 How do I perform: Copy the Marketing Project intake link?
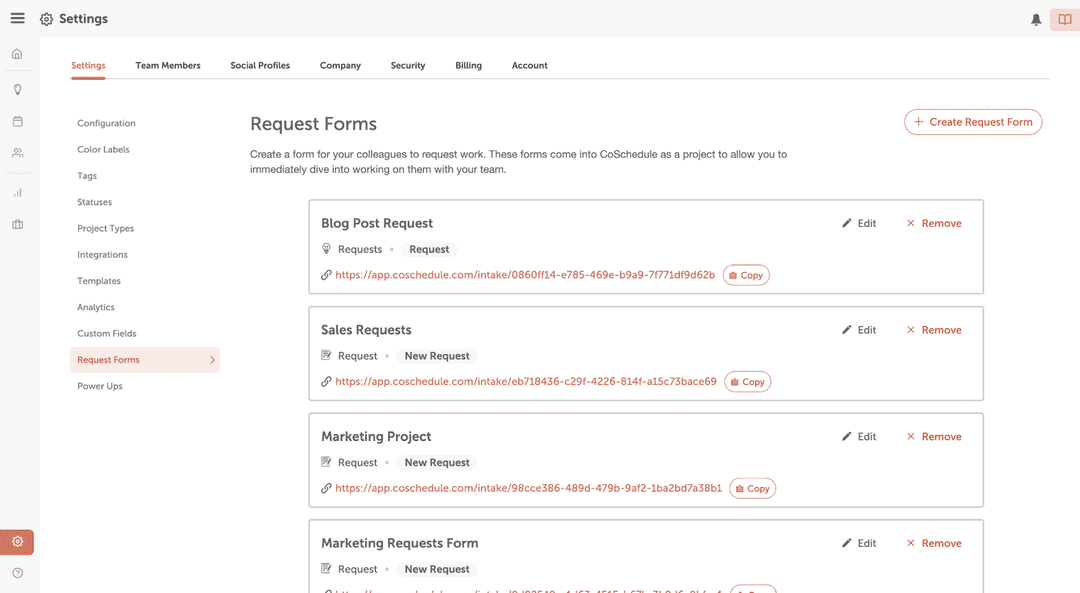tap(752, 488)
